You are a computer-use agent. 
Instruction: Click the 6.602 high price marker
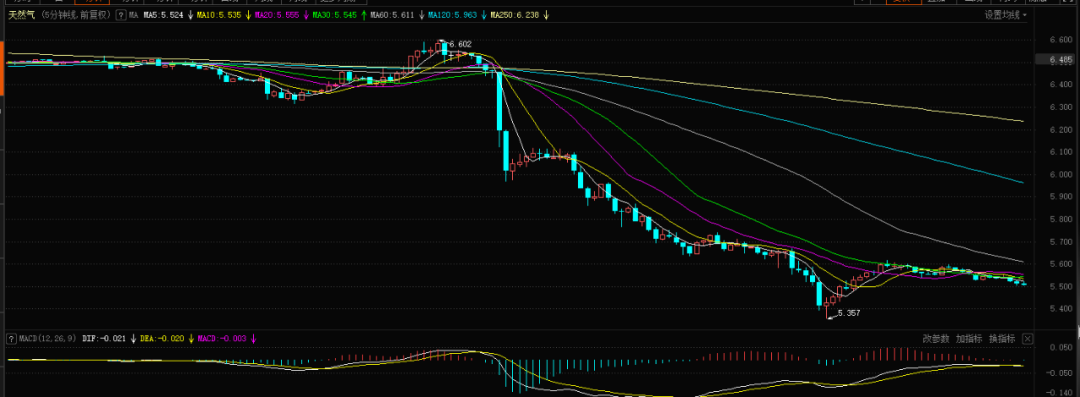pos(459,43)
